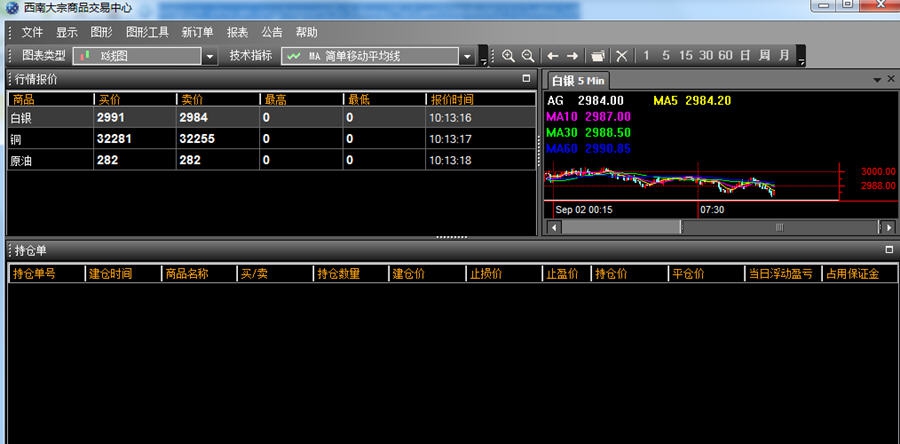The image size is (900, 444).
Task: Select the 30-minute timeframe
Action: [705, 56]
